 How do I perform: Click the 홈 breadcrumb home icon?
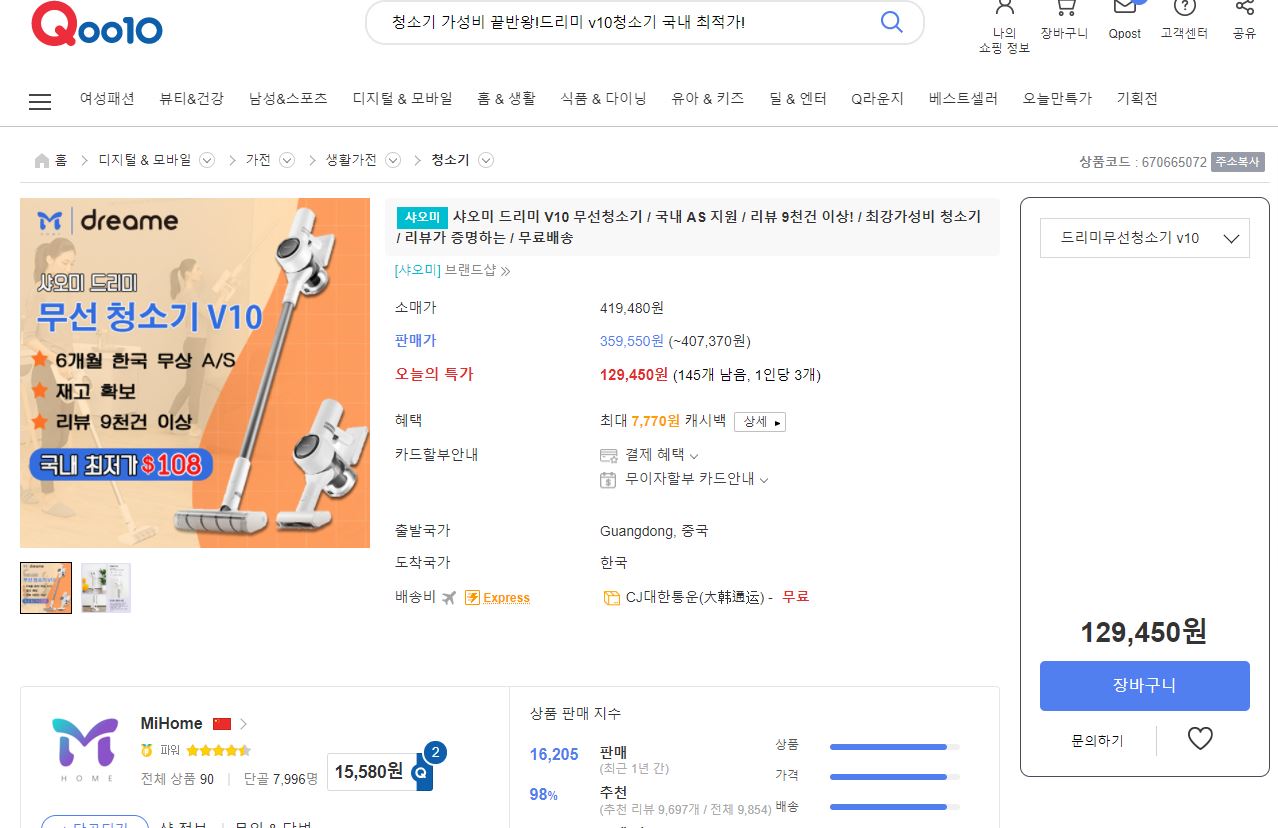click(42, 160)
